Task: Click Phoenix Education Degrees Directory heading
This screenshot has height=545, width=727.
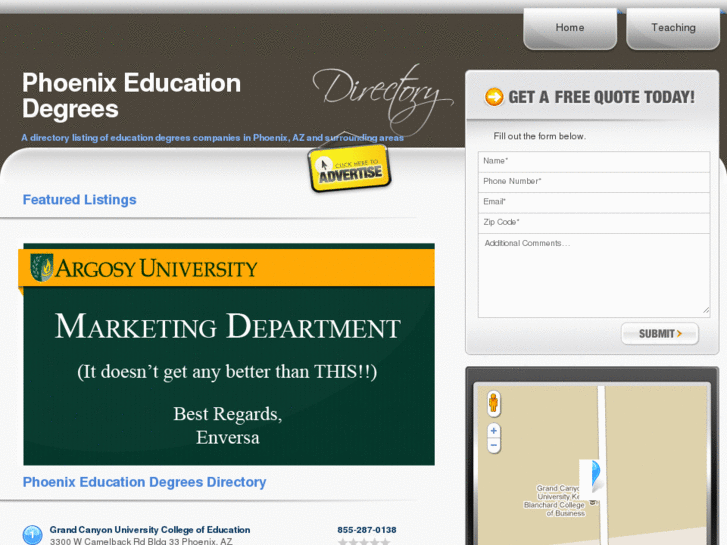Action: pos(145,482)
